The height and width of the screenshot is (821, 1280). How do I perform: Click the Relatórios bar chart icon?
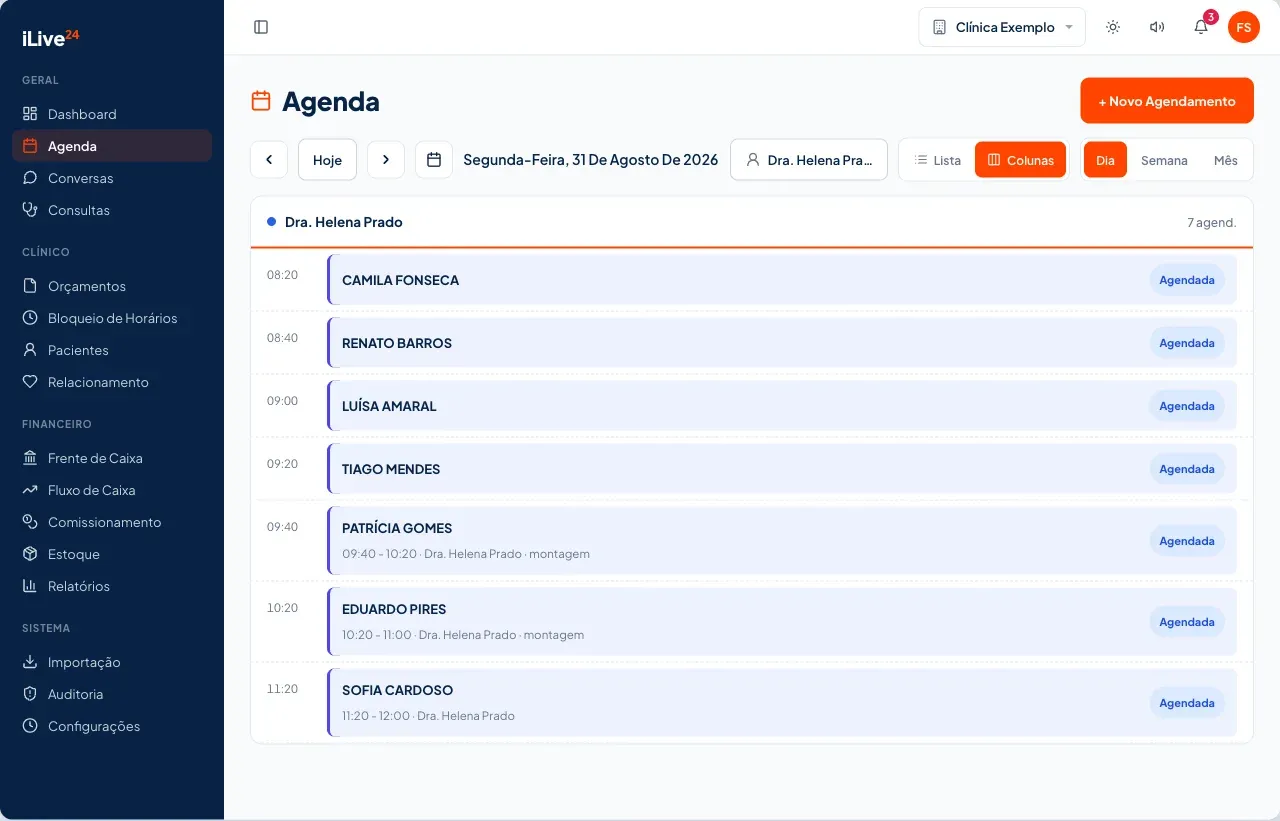pyautogui.click(x=30, y=586)
